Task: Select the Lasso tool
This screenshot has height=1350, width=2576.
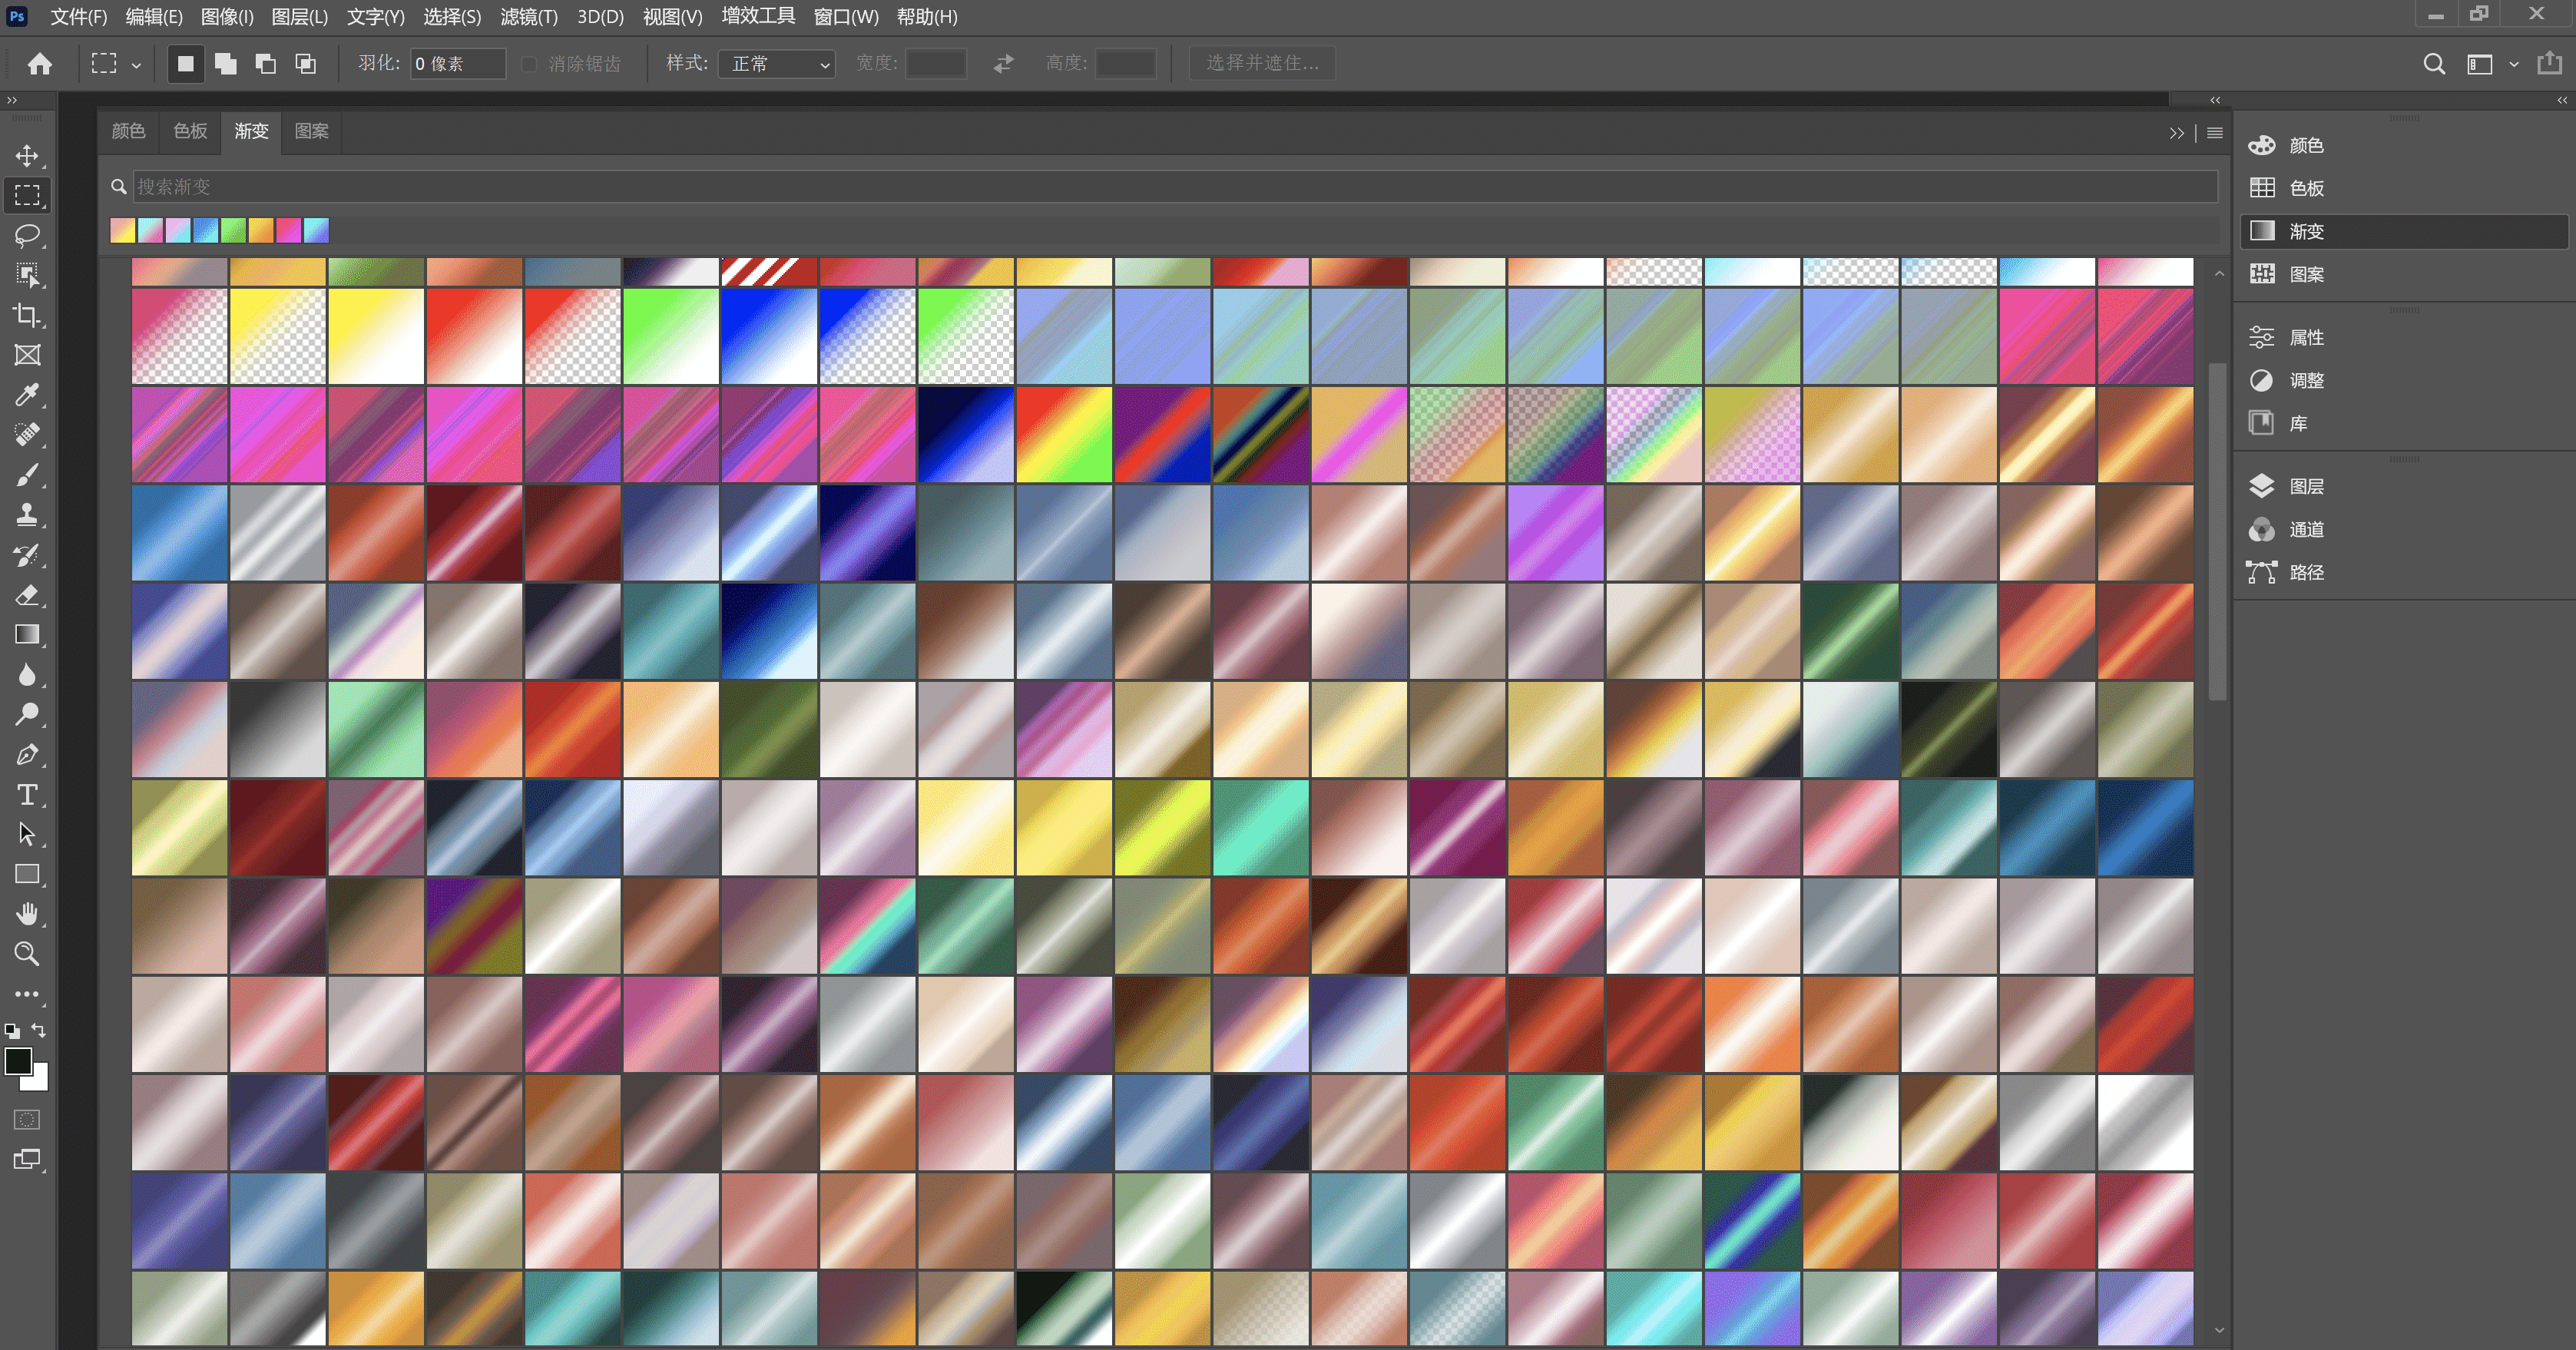Action: tap(27, 235)
